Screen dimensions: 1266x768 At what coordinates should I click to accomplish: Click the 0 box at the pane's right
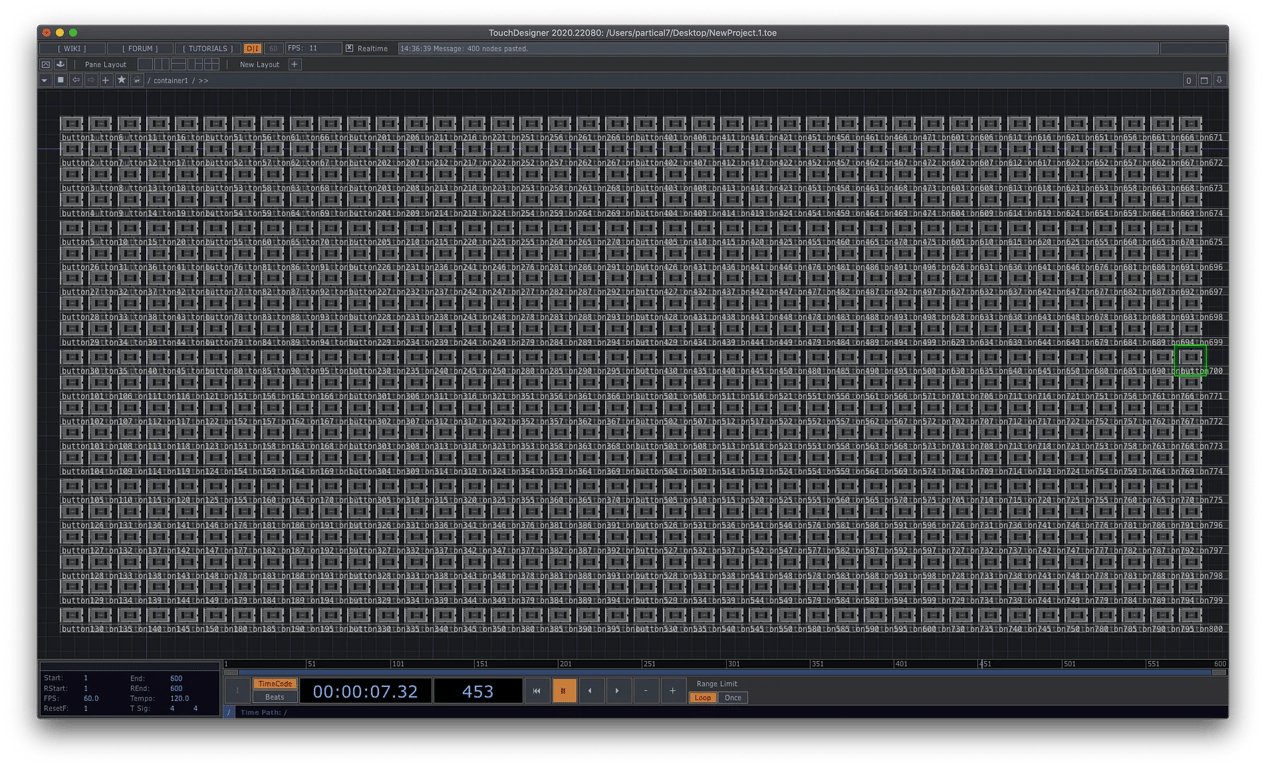1189,80
